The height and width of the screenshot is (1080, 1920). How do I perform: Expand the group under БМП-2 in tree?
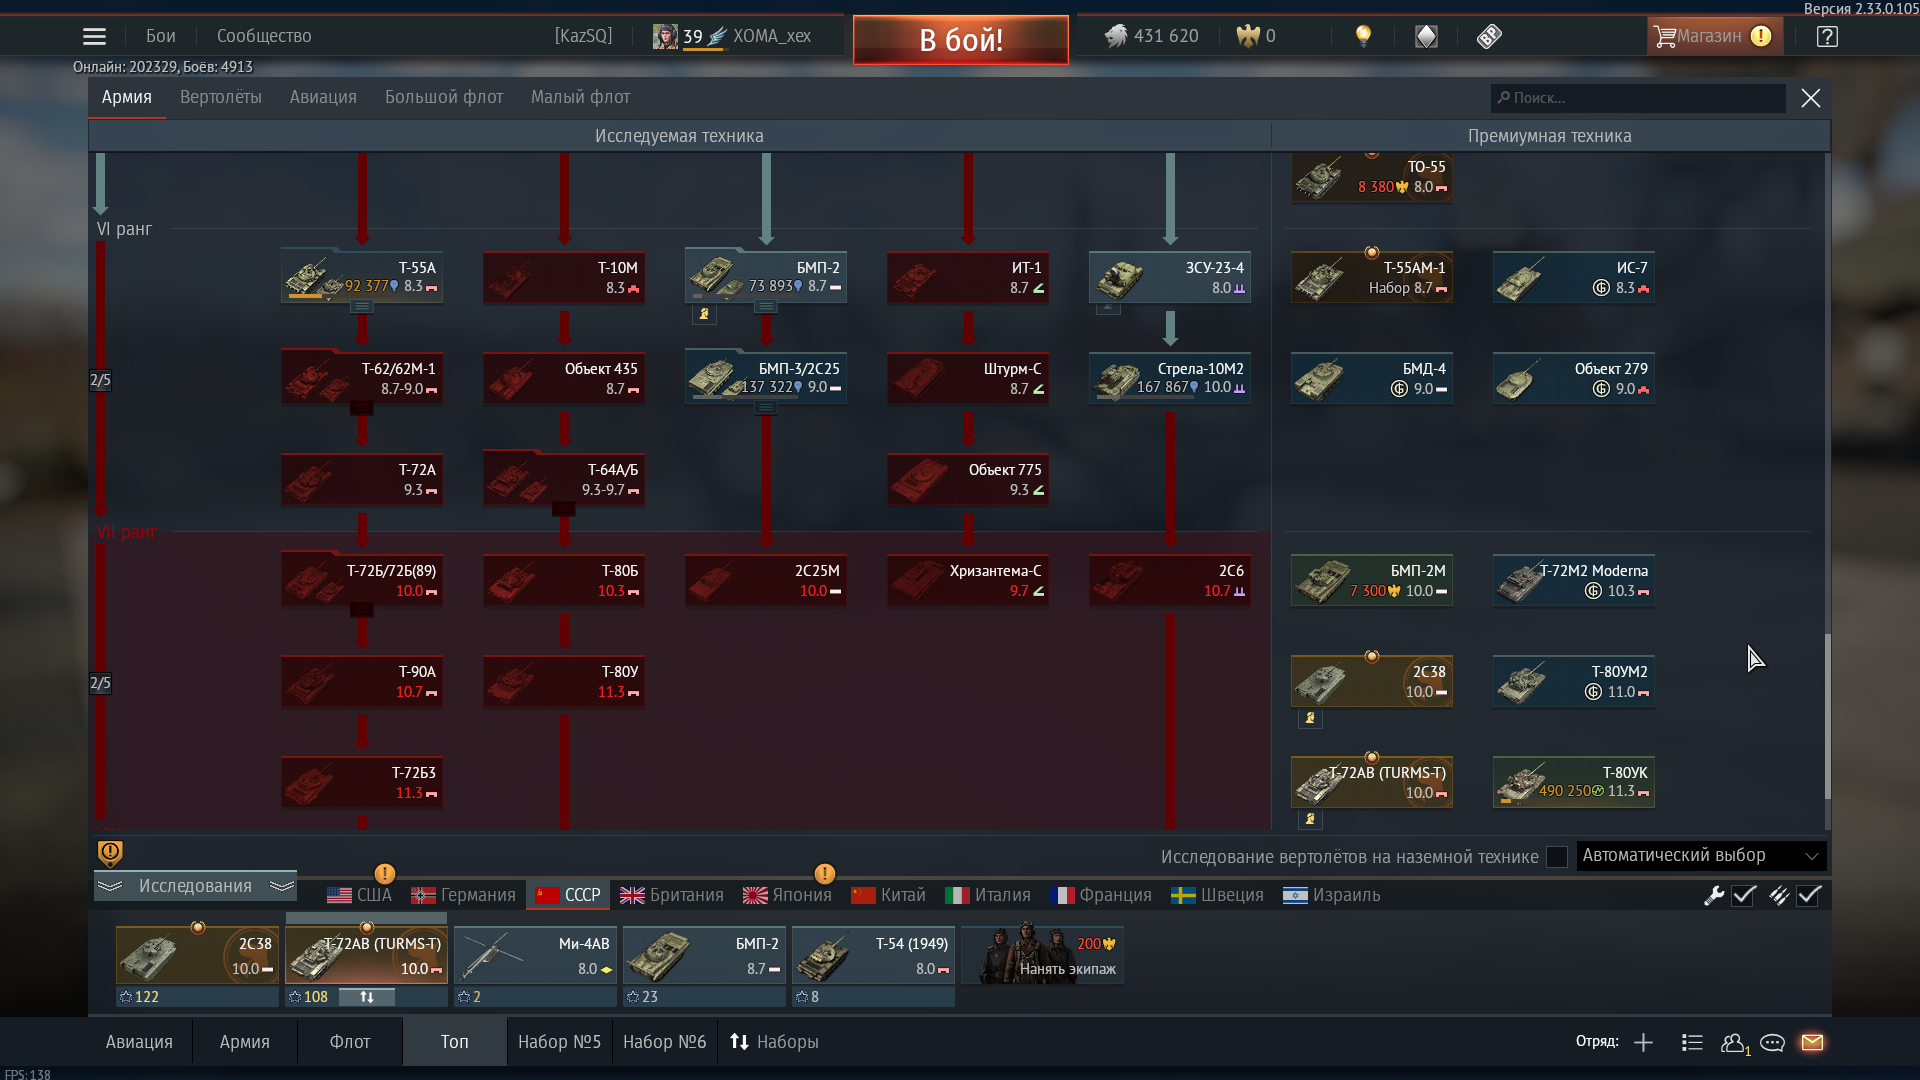point(766,307)
